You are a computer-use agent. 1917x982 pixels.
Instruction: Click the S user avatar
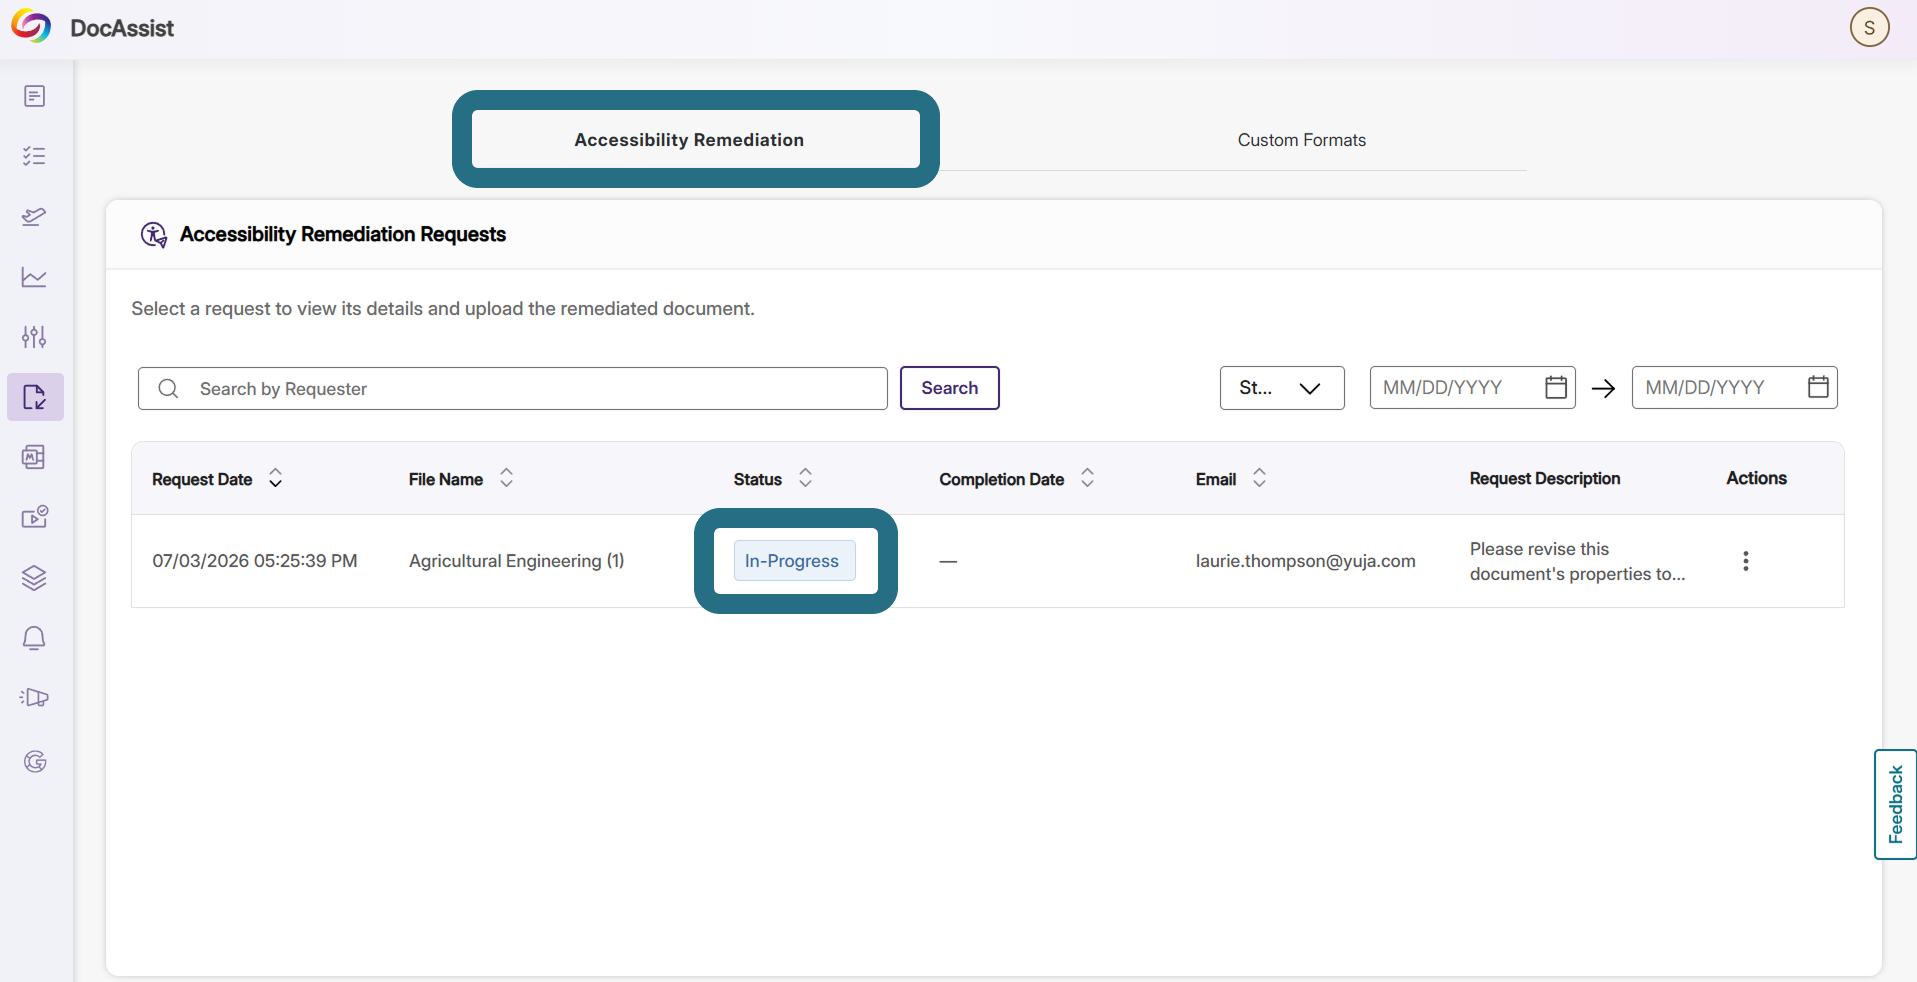[x=1869, y=27]
